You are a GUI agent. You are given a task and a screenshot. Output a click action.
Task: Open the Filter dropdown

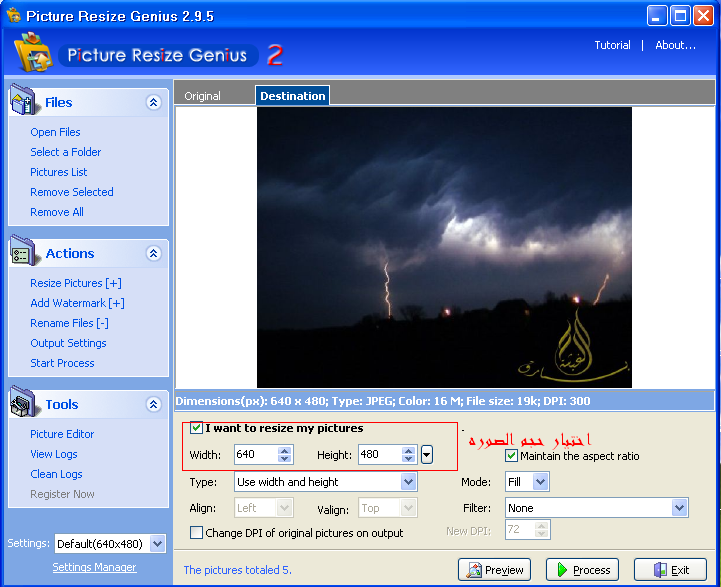680,508
